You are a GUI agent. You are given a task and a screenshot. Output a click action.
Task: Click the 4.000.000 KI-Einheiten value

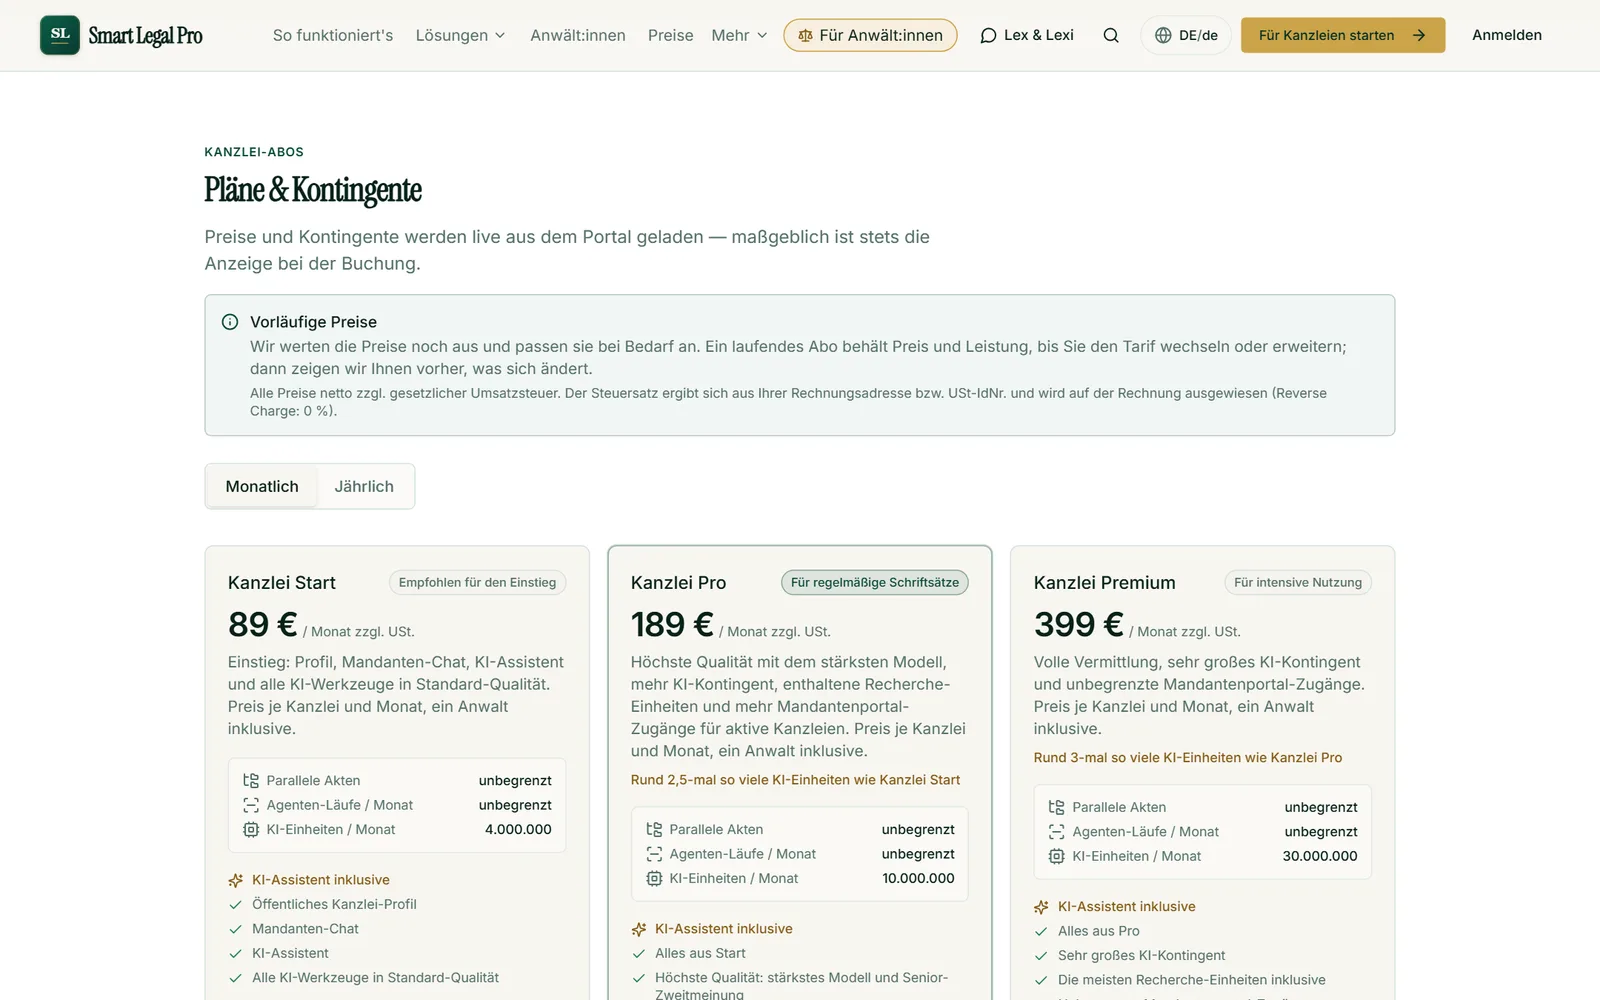(x=518, y=830)
